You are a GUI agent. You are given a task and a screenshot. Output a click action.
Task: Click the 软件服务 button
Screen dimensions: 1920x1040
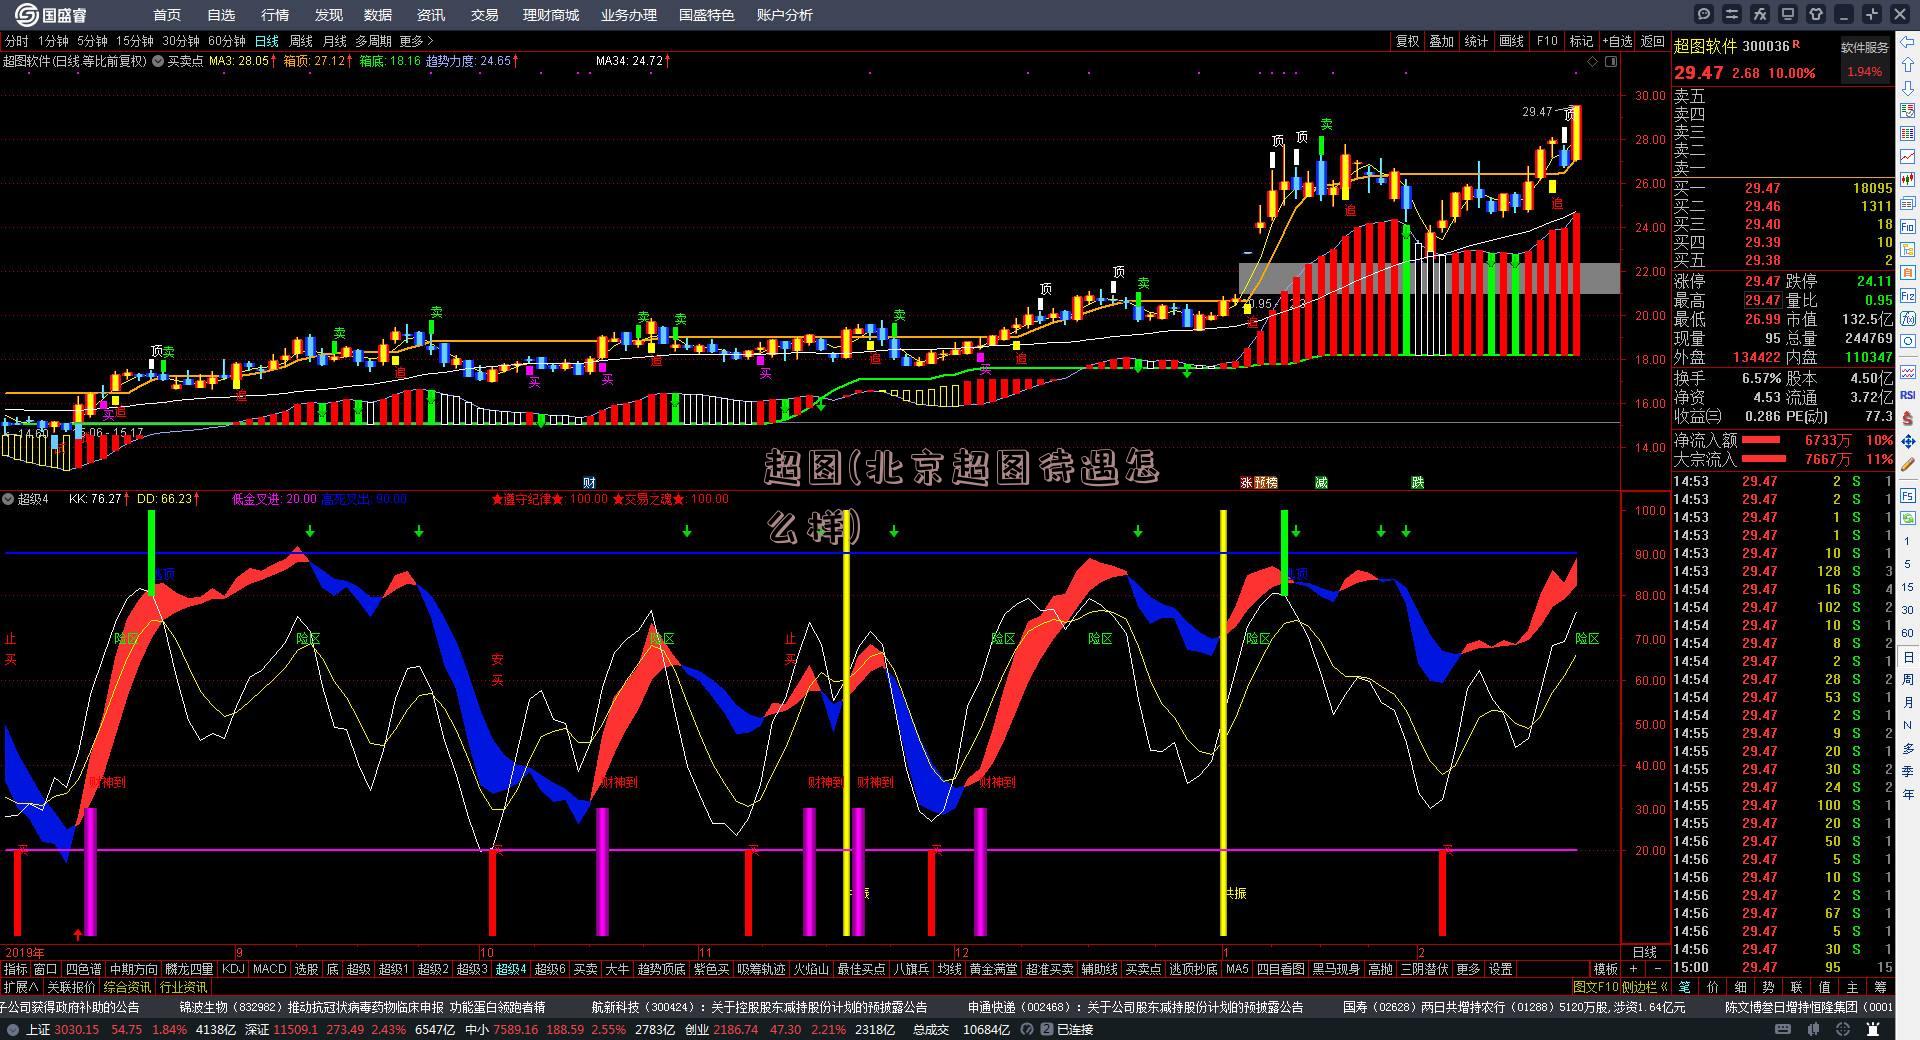(1865, 47)
